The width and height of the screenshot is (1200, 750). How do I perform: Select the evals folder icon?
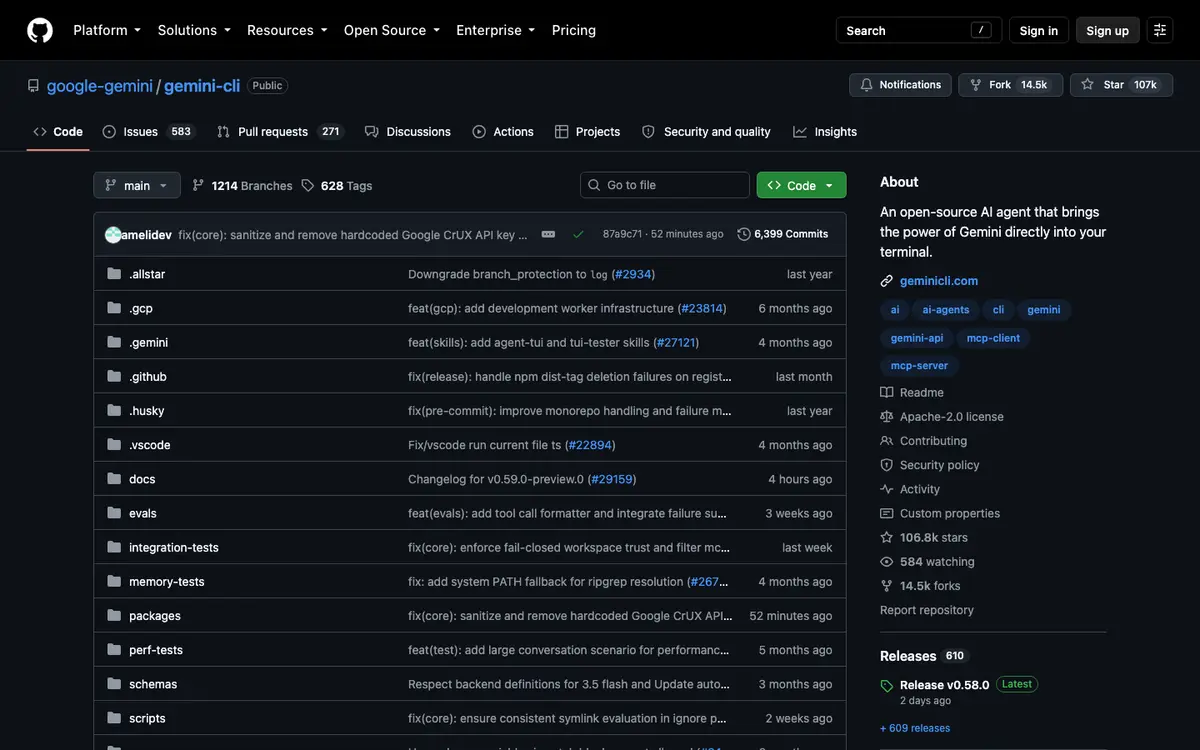pyautogui.click(x=114, y=513)
